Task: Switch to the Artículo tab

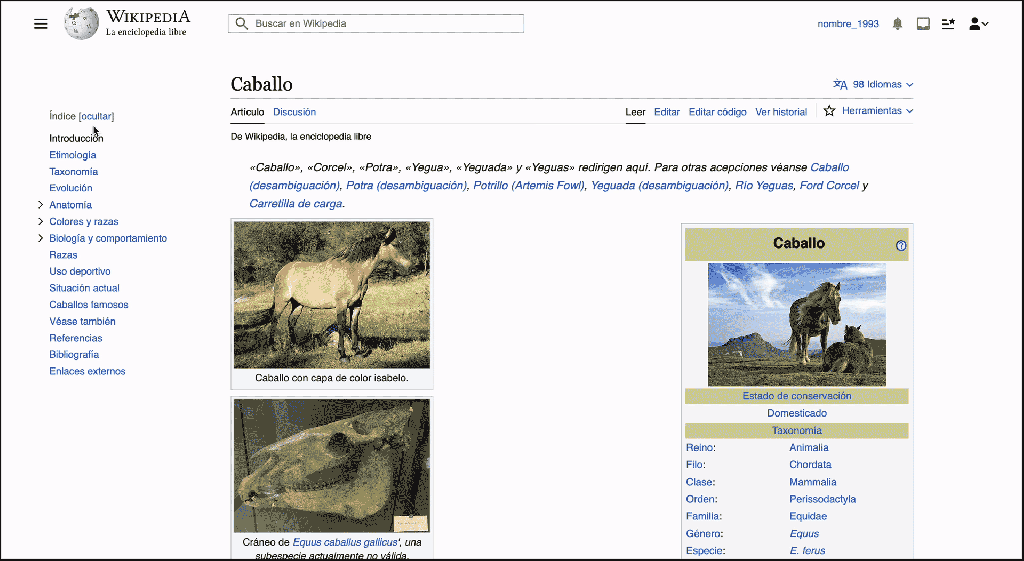Action: tap(248, 112)
